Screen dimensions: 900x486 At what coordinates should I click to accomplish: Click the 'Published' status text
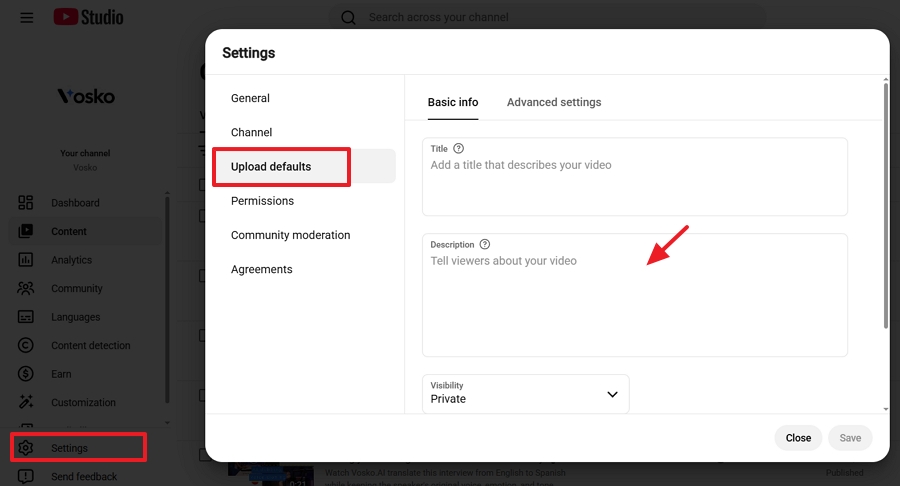tap(844, 473)
